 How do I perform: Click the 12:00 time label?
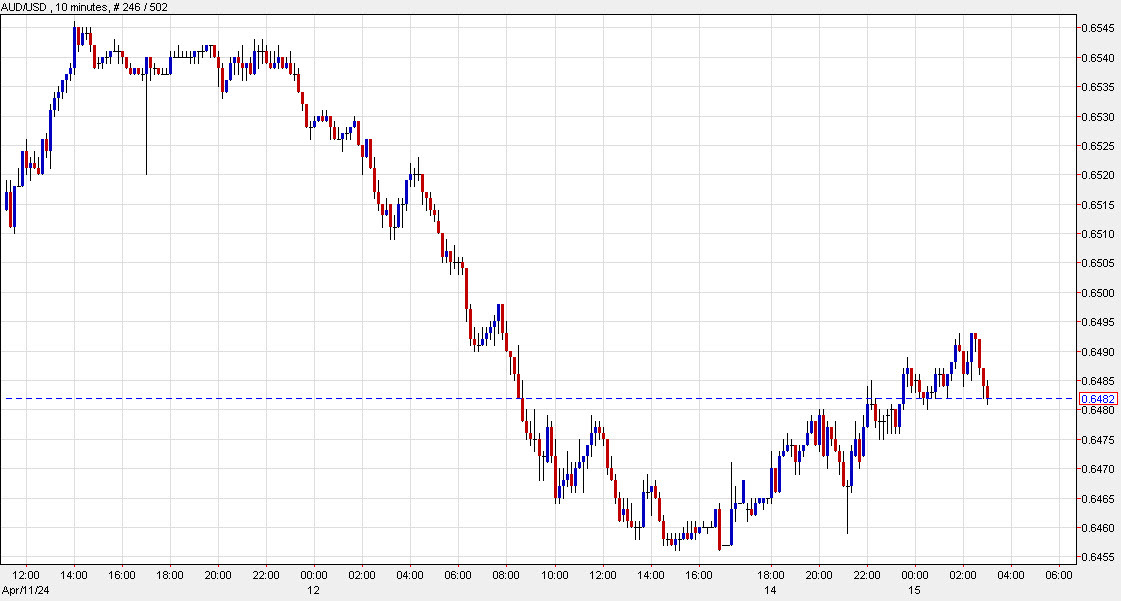pyautogui.click(x=24, y=577)
